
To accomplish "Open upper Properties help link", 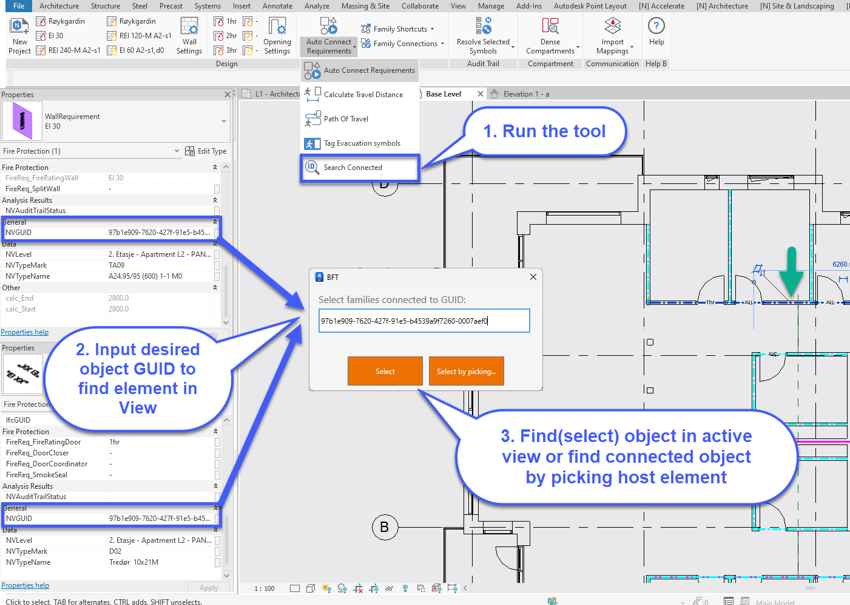I will pyautogui.click(x=25, y=332).
